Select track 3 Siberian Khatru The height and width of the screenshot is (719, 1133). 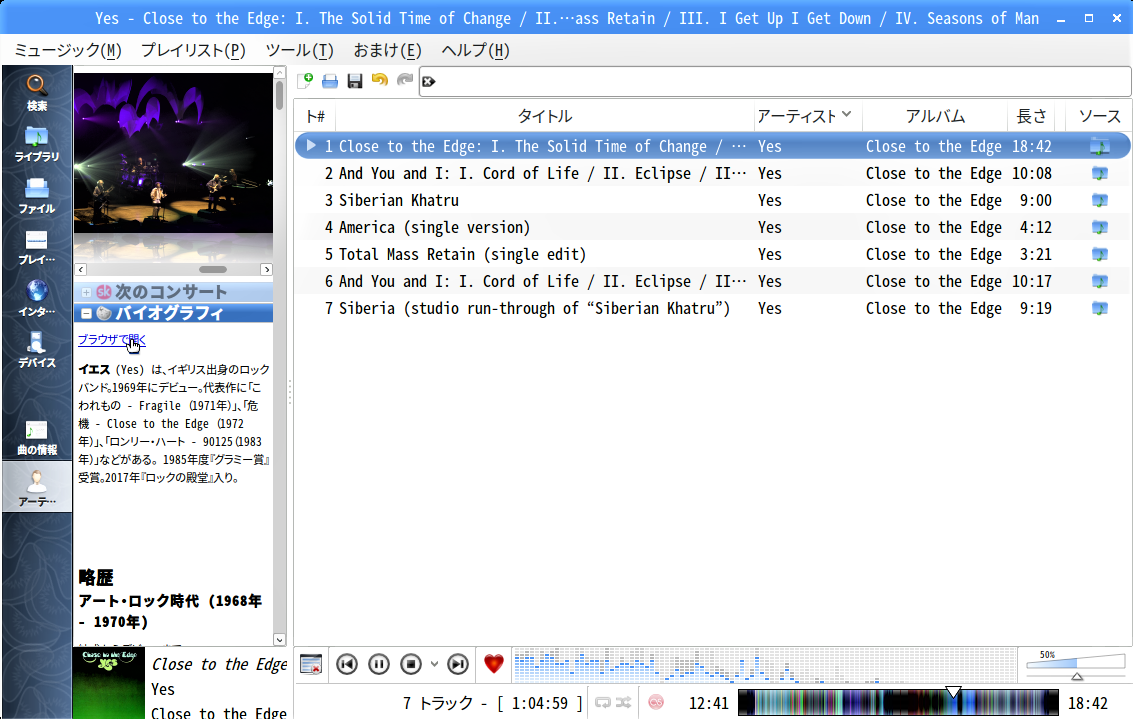[712, 200]
